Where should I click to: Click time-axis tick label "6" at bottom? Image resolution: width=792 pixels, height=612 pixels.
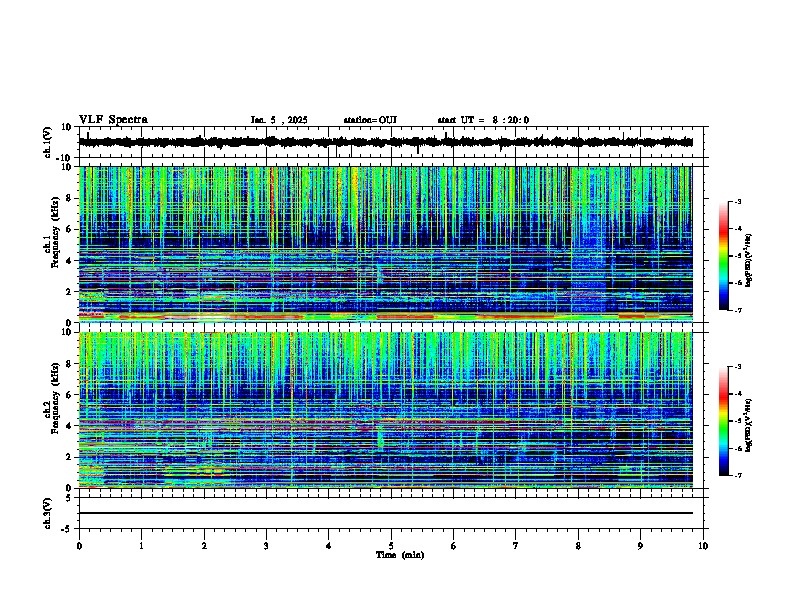coord(454,546)
